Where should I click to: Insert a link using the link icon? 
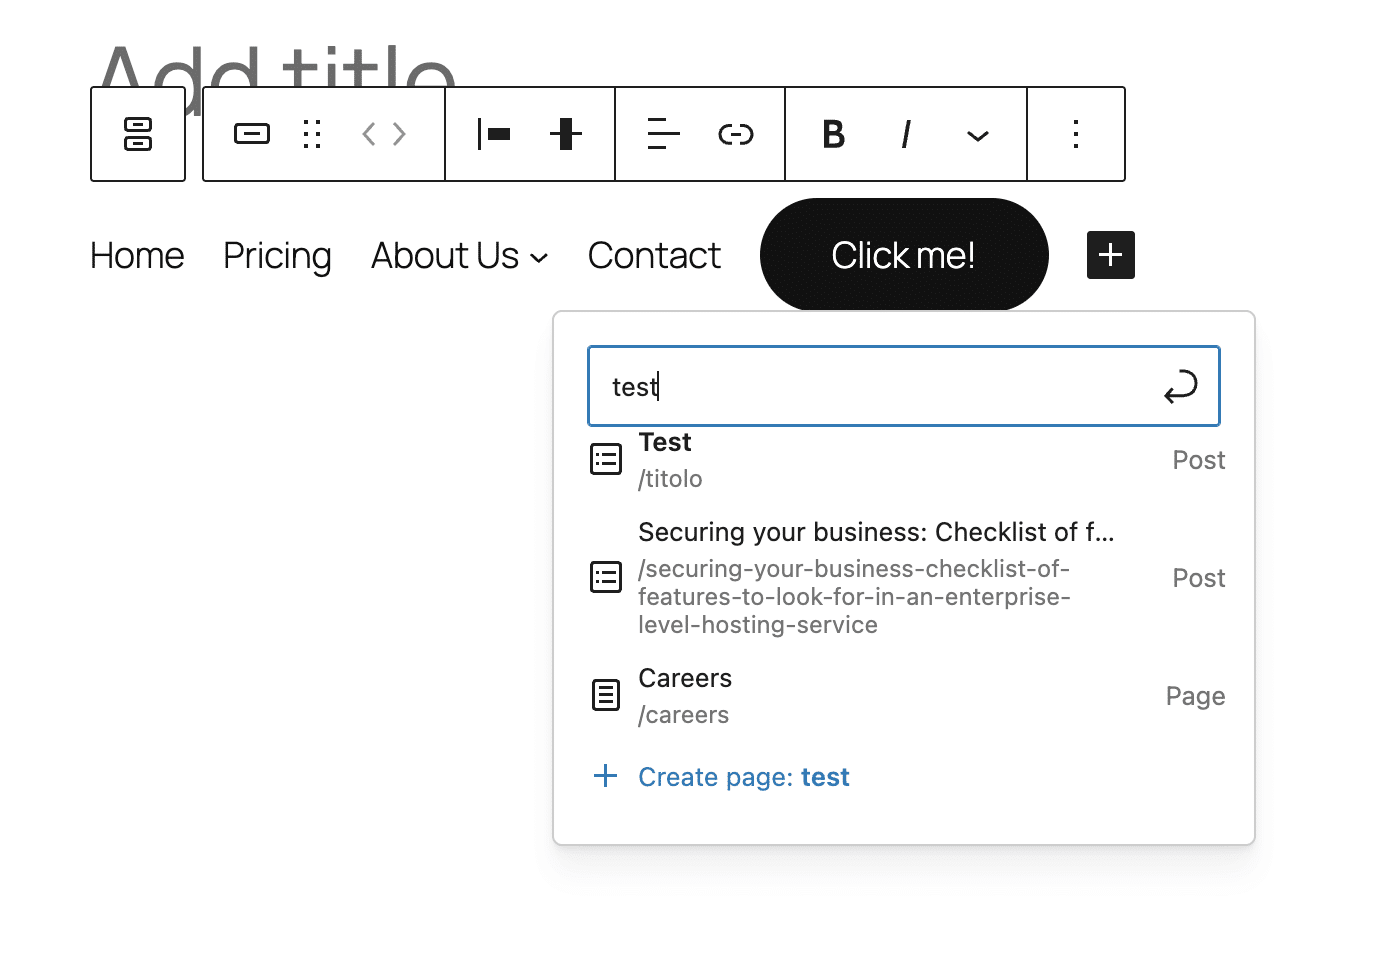coord(736,134)
